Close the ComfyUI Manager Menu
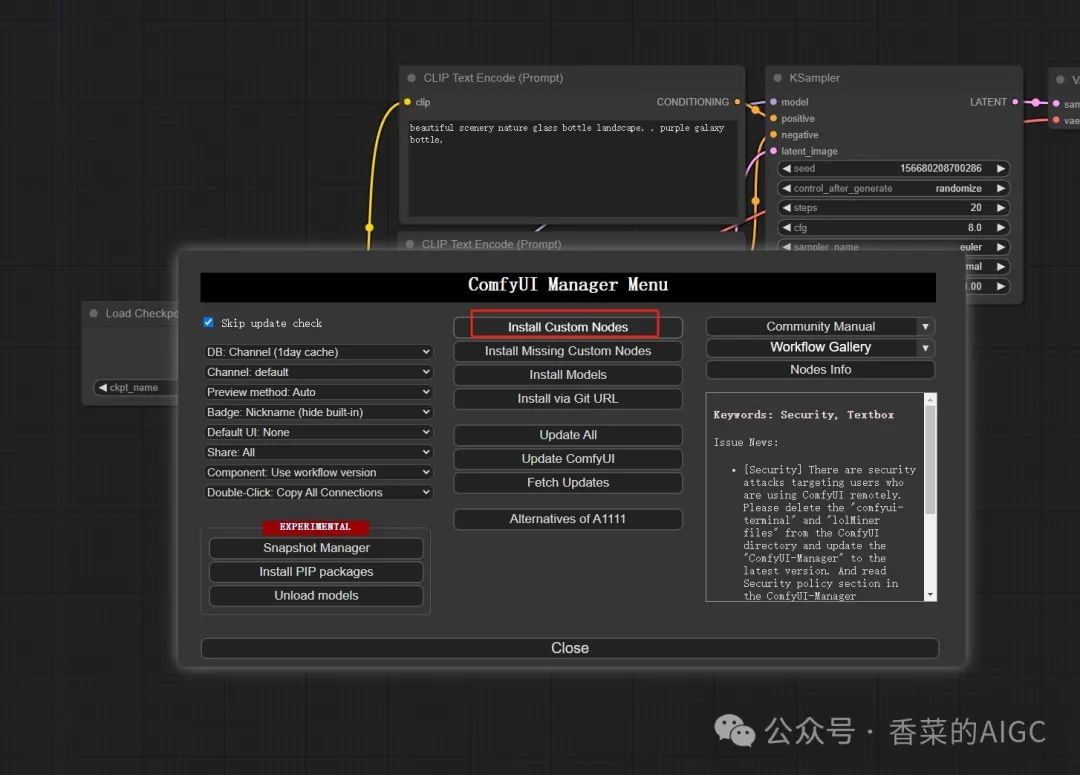The width and height of the screenshot is (1080, 775). coord(570,648)
